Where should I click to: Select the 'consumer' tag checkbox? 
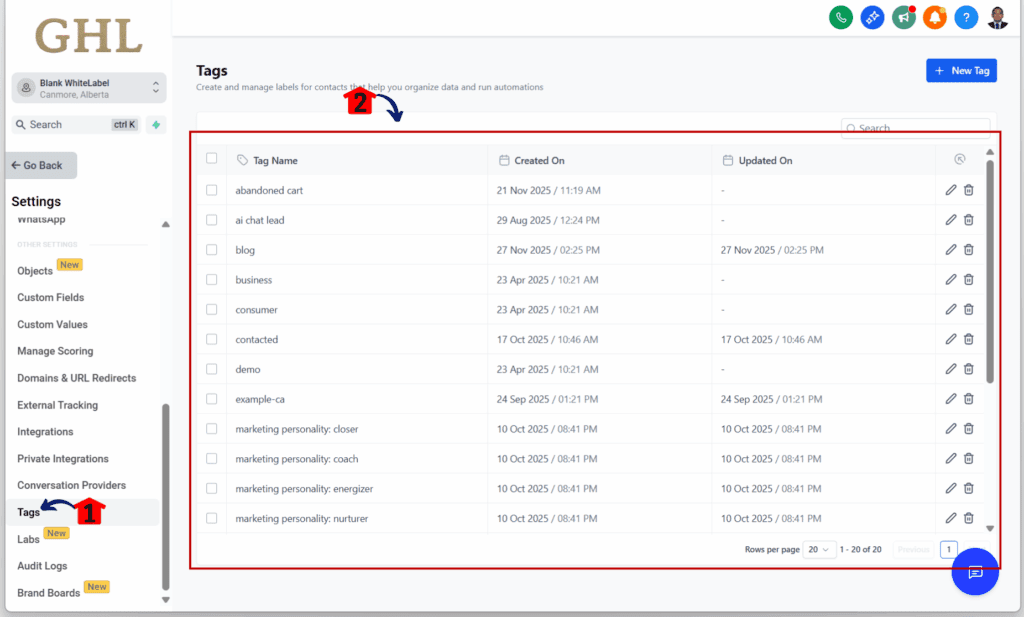[x=211, y=310]
